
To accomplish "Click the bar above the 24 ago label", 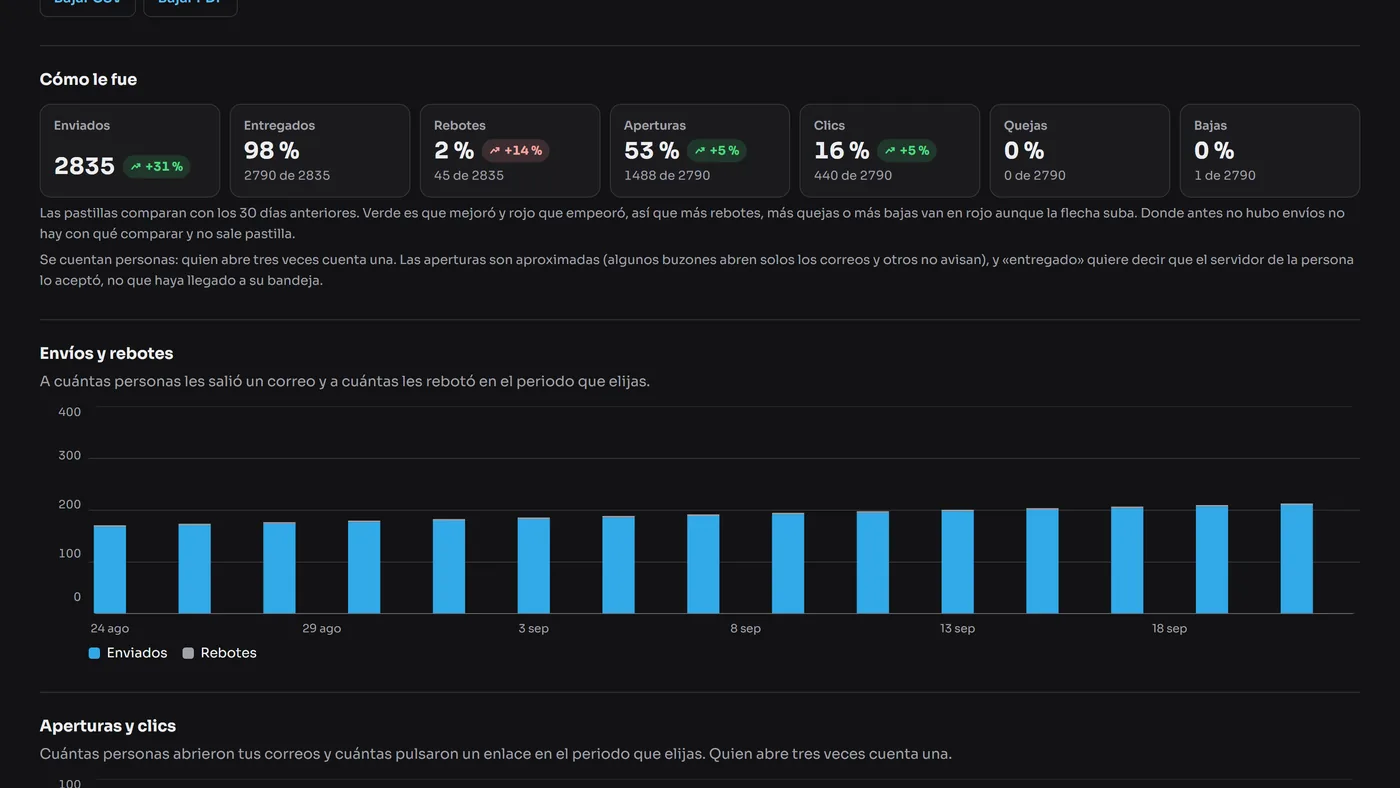I will click(x=110, y=569).
